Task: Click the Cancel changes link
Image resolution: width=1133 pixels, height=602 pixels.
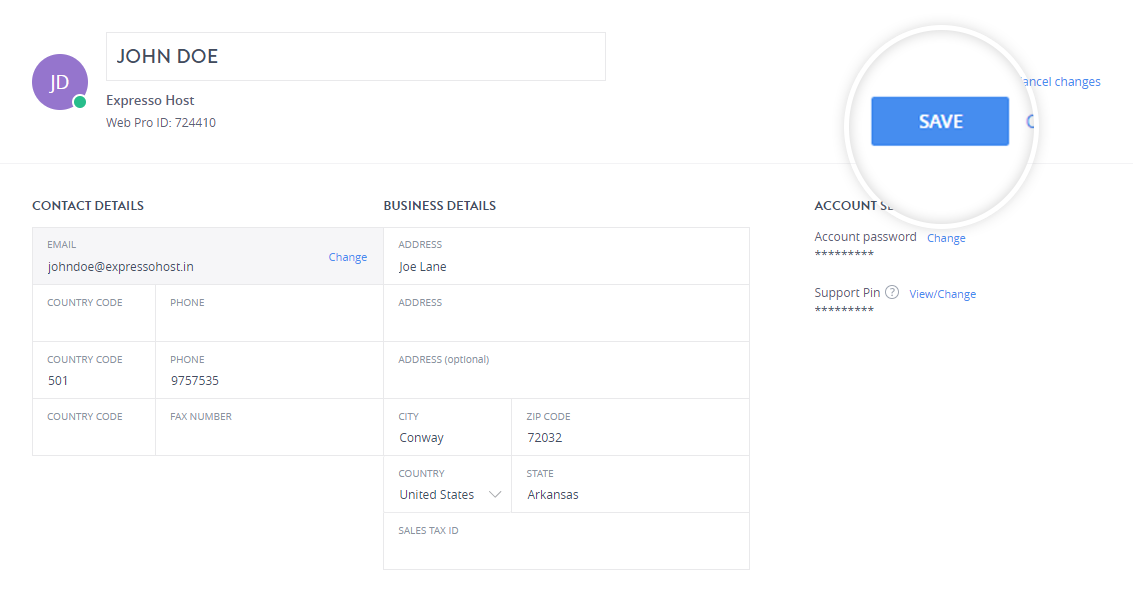Action: [x=1061, y=82]
